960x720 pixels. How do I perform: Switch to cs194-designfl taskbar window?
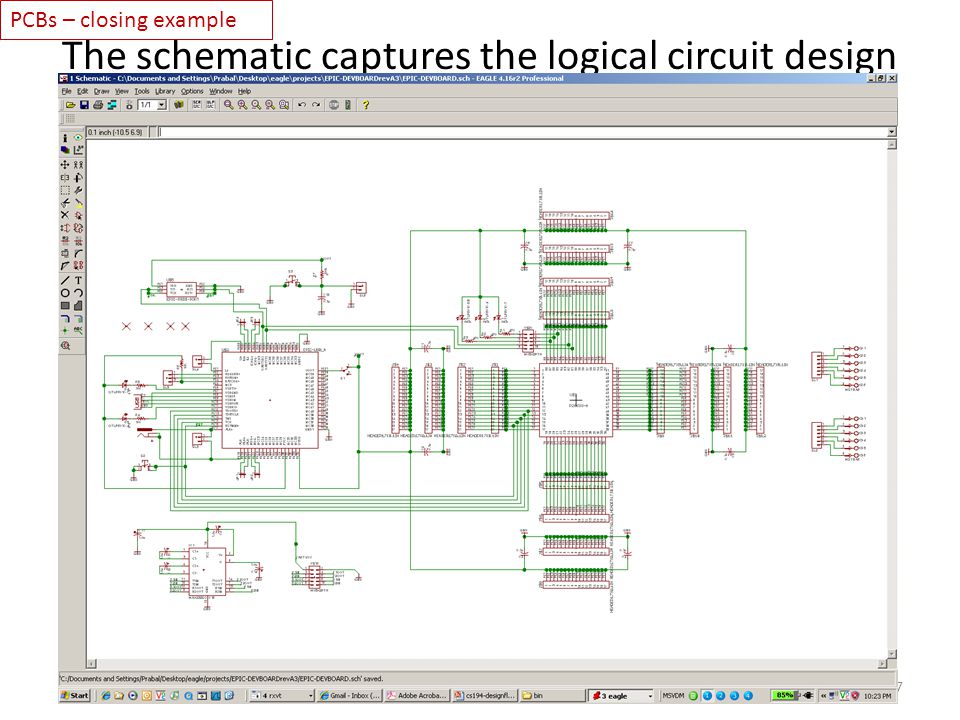coord(485,696)
